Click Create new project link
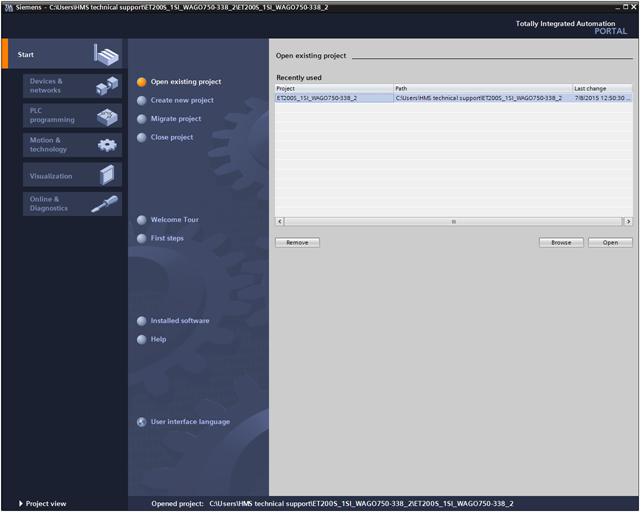Viewport: 640px width, 512px height. coord(182,100)
